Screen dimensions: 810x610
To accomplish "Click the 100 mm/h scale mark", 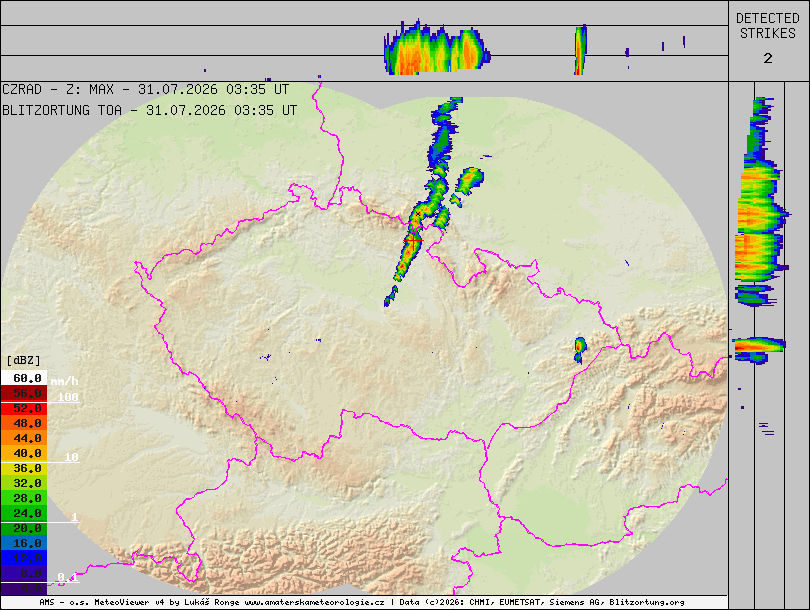I will pos(68,397).
